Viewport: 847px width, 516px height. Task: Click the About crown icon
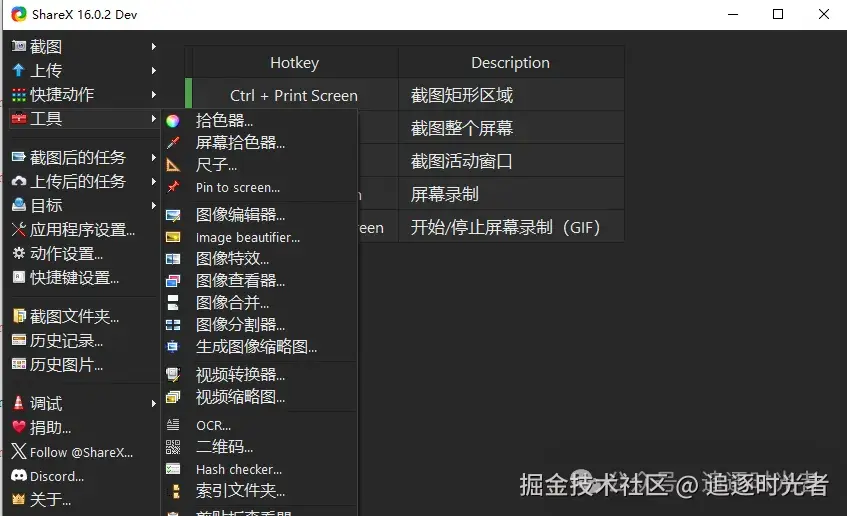click(x=18, y=499)
